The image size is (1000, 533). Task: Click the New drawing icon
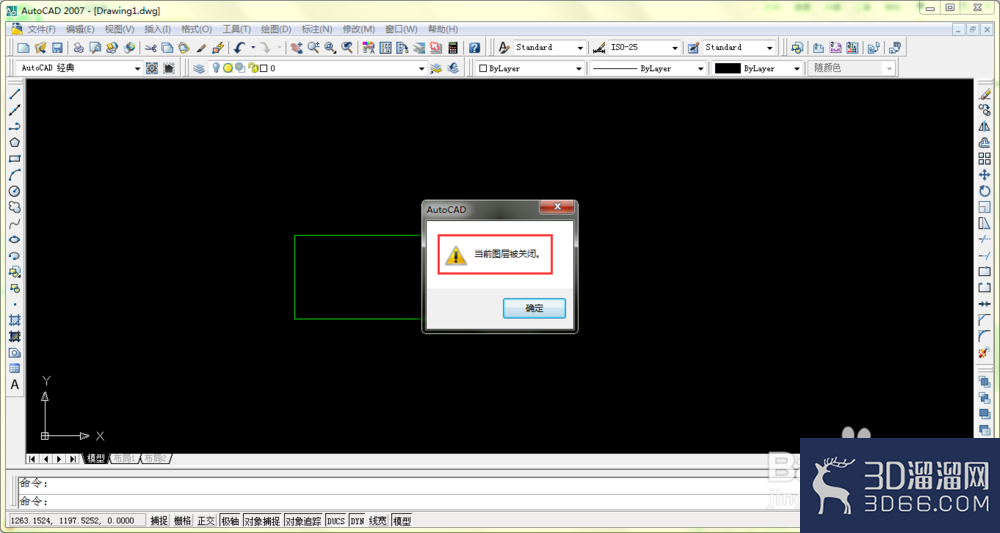pos(23,48)
